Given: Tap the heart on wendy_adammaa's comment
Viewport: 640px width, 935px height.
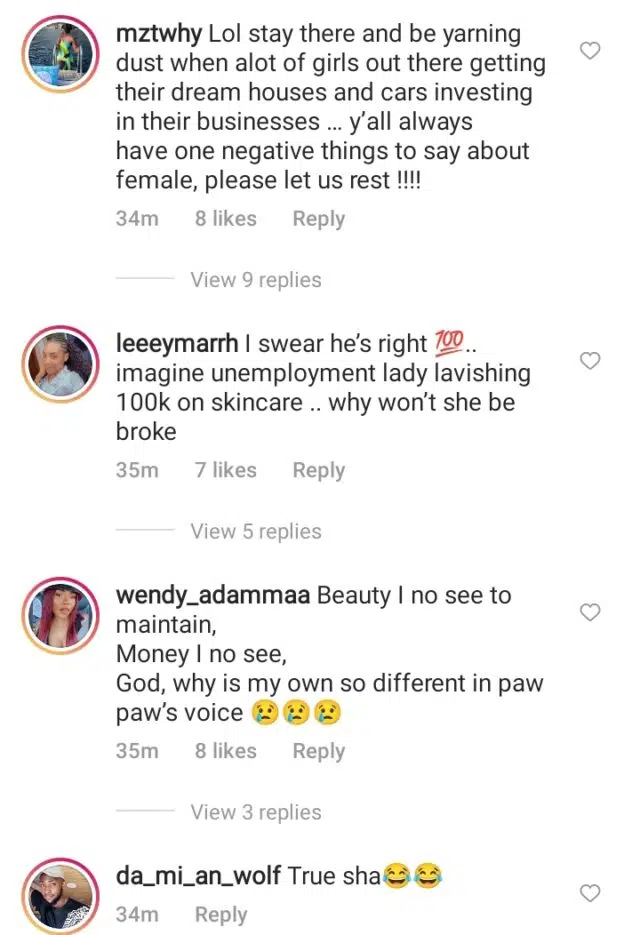Looking at the screenshot, I should tap(590, 612).
